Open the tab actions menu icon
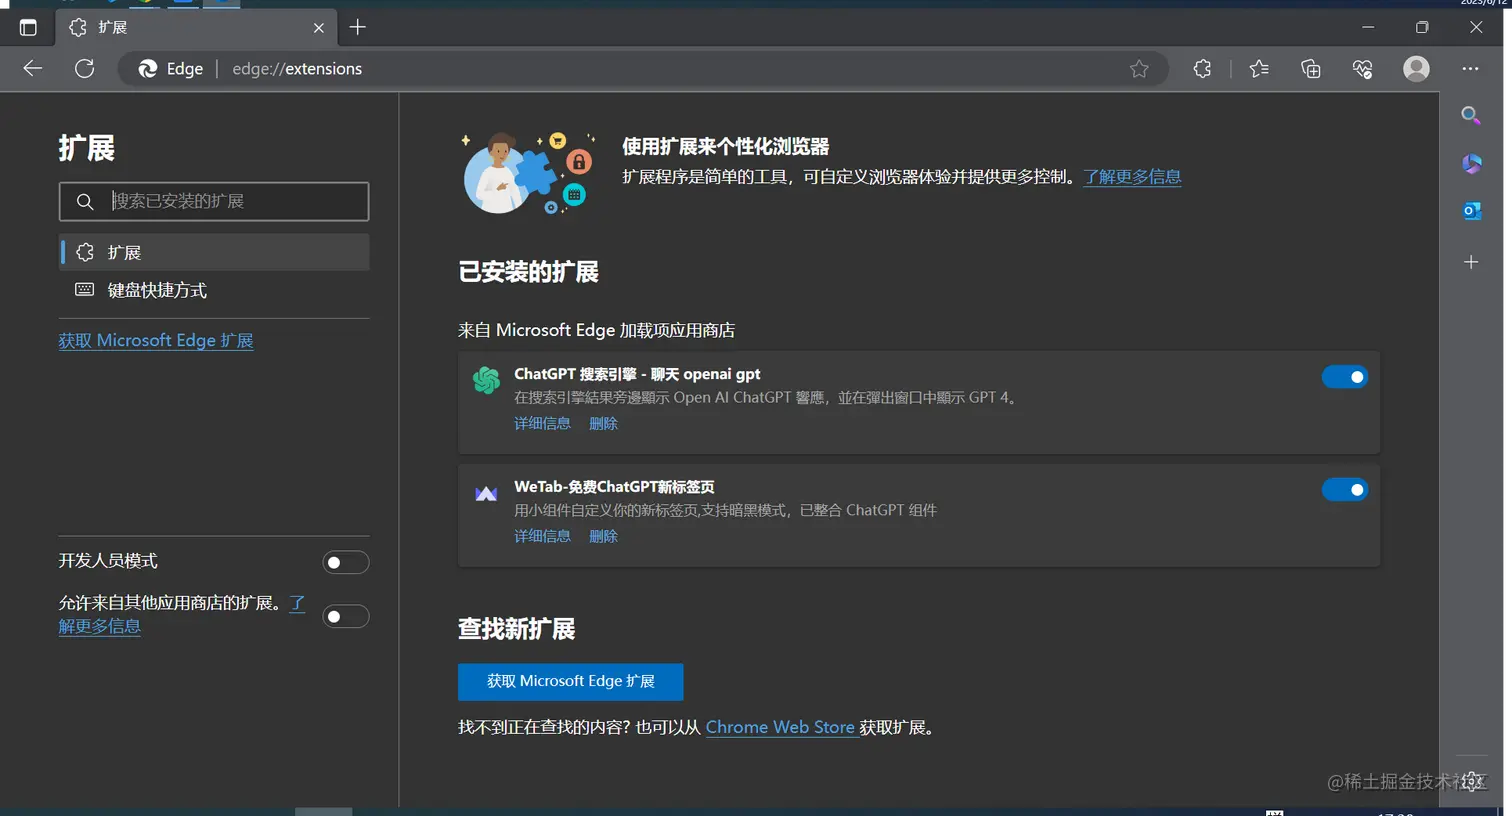The image size is (1512, 816). click(28, 28)
